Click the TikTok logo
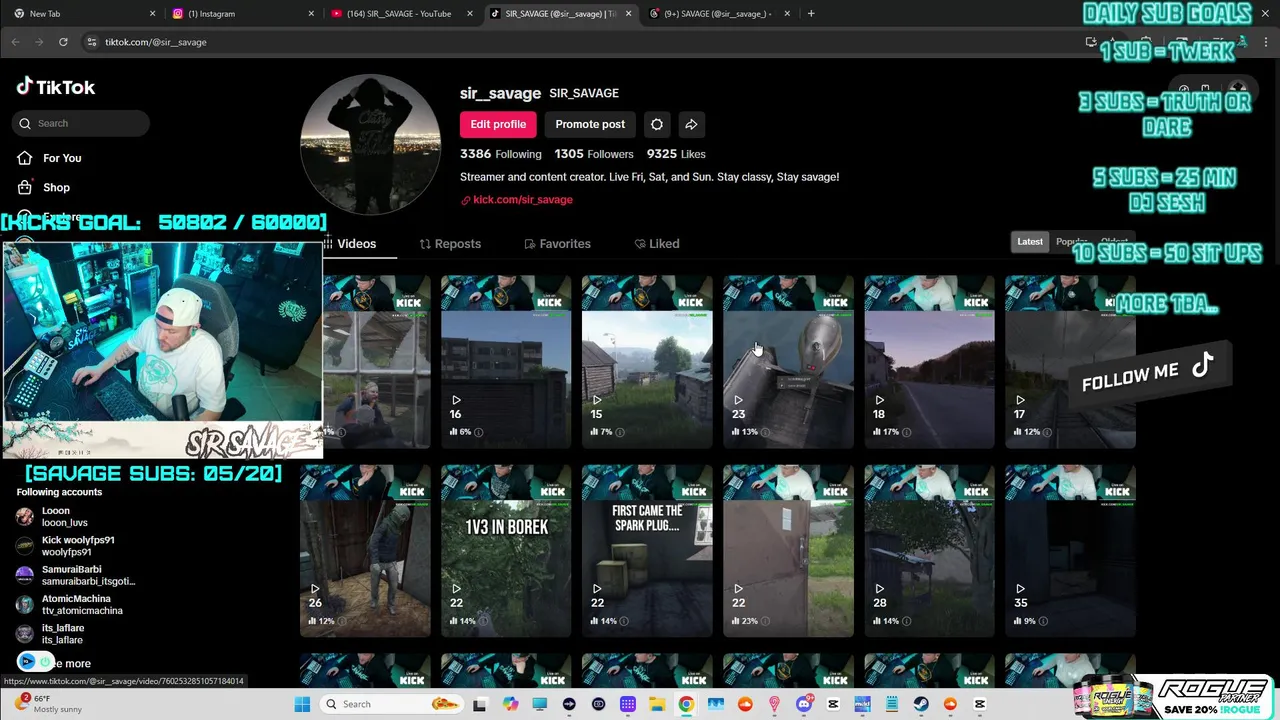Screen dimensions: 1280x720 click(x=56, y=87)
